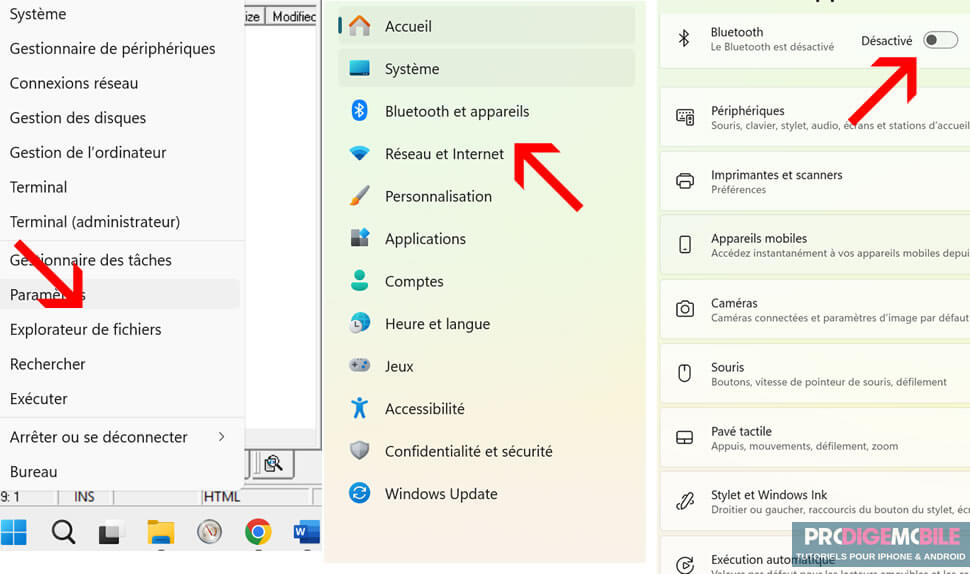Select Accueil label in Settings

point(408,27)
